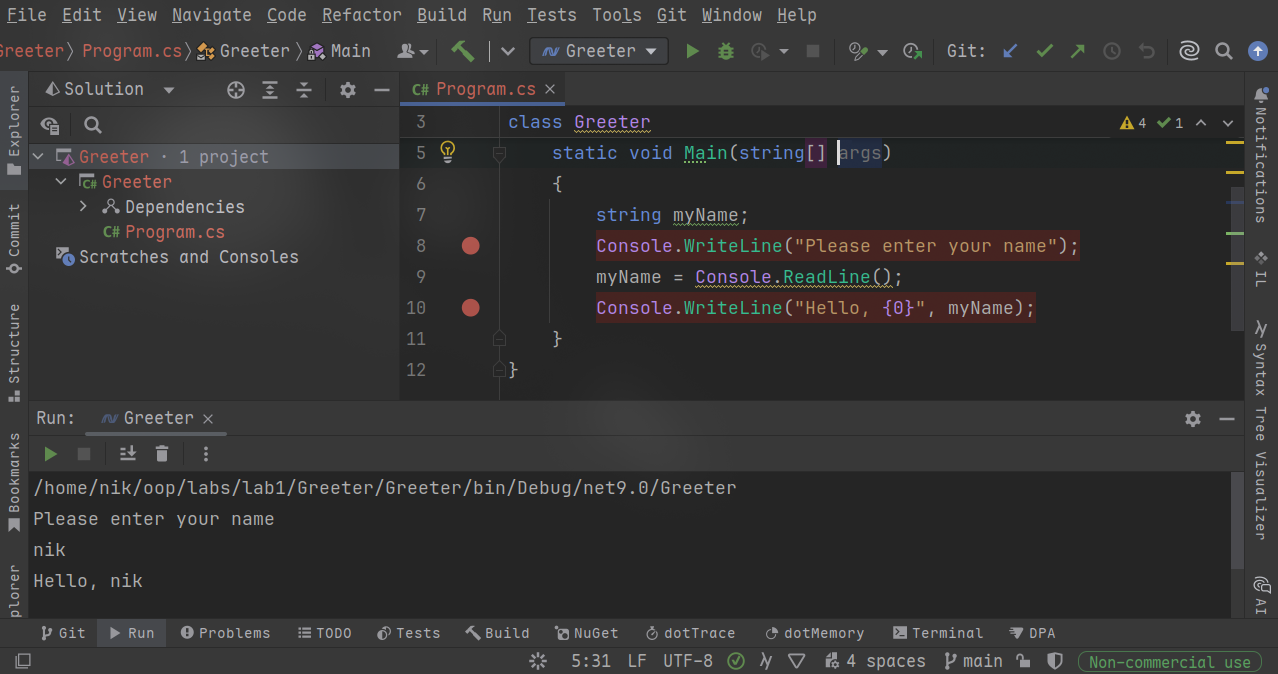
Task: Open the Refactor menu
Action: tap(361, 15)
